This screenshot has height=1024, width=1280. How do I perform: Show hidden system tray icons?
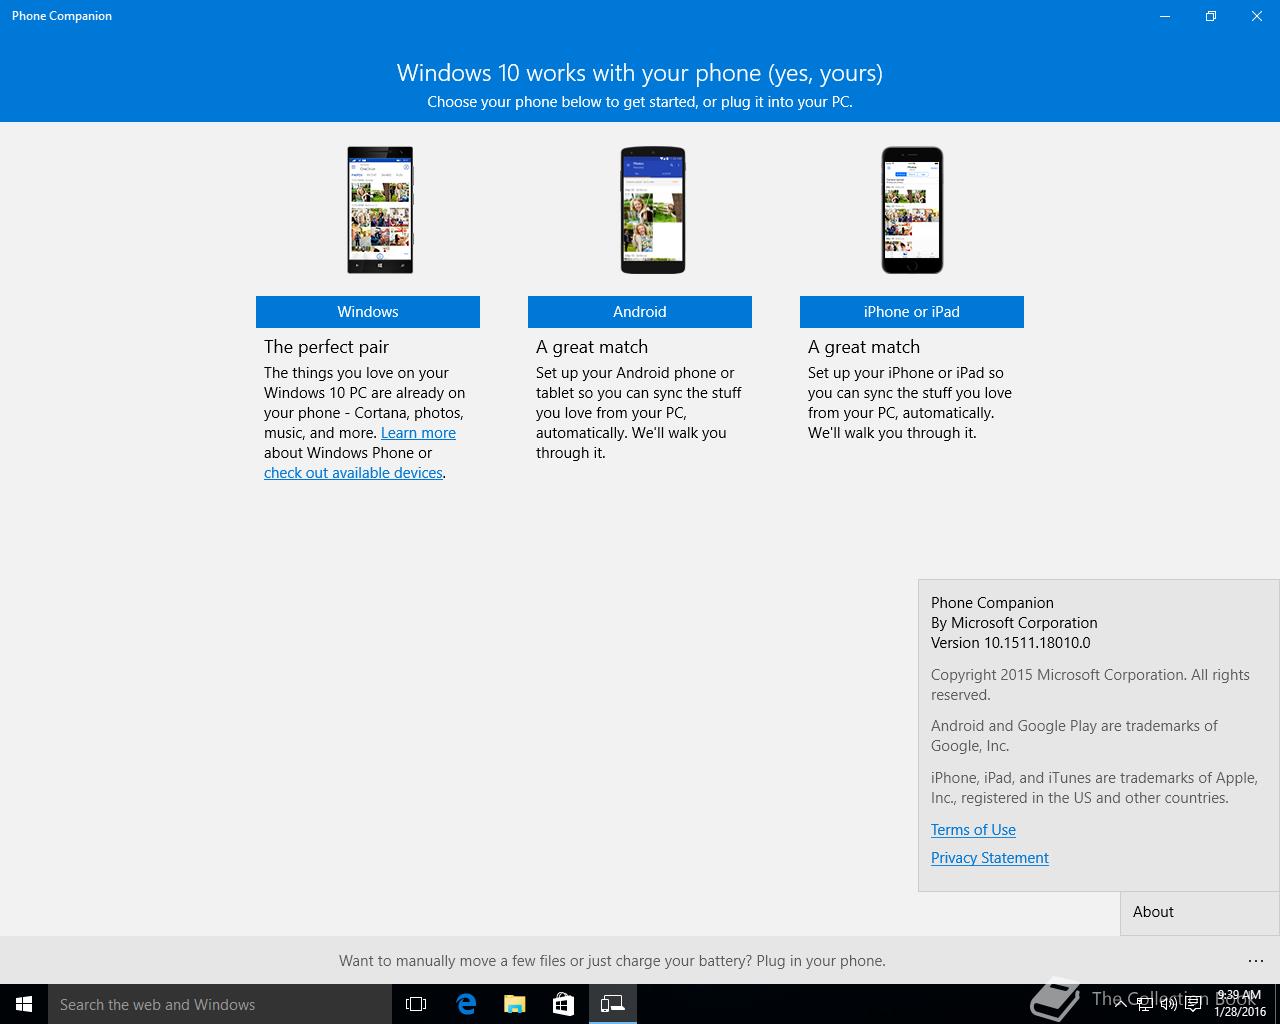(x=1120, y=1004)
